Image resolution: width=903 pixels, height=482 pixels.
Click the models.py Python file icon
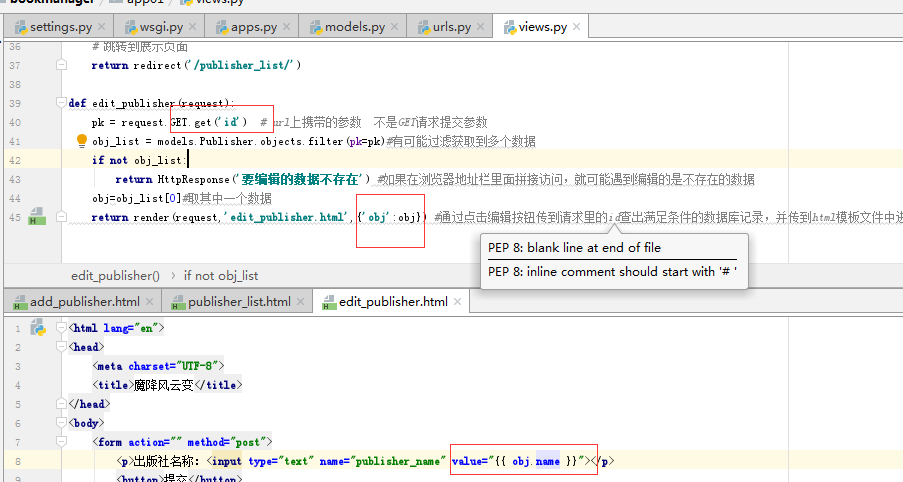click(x=316, y=27)
